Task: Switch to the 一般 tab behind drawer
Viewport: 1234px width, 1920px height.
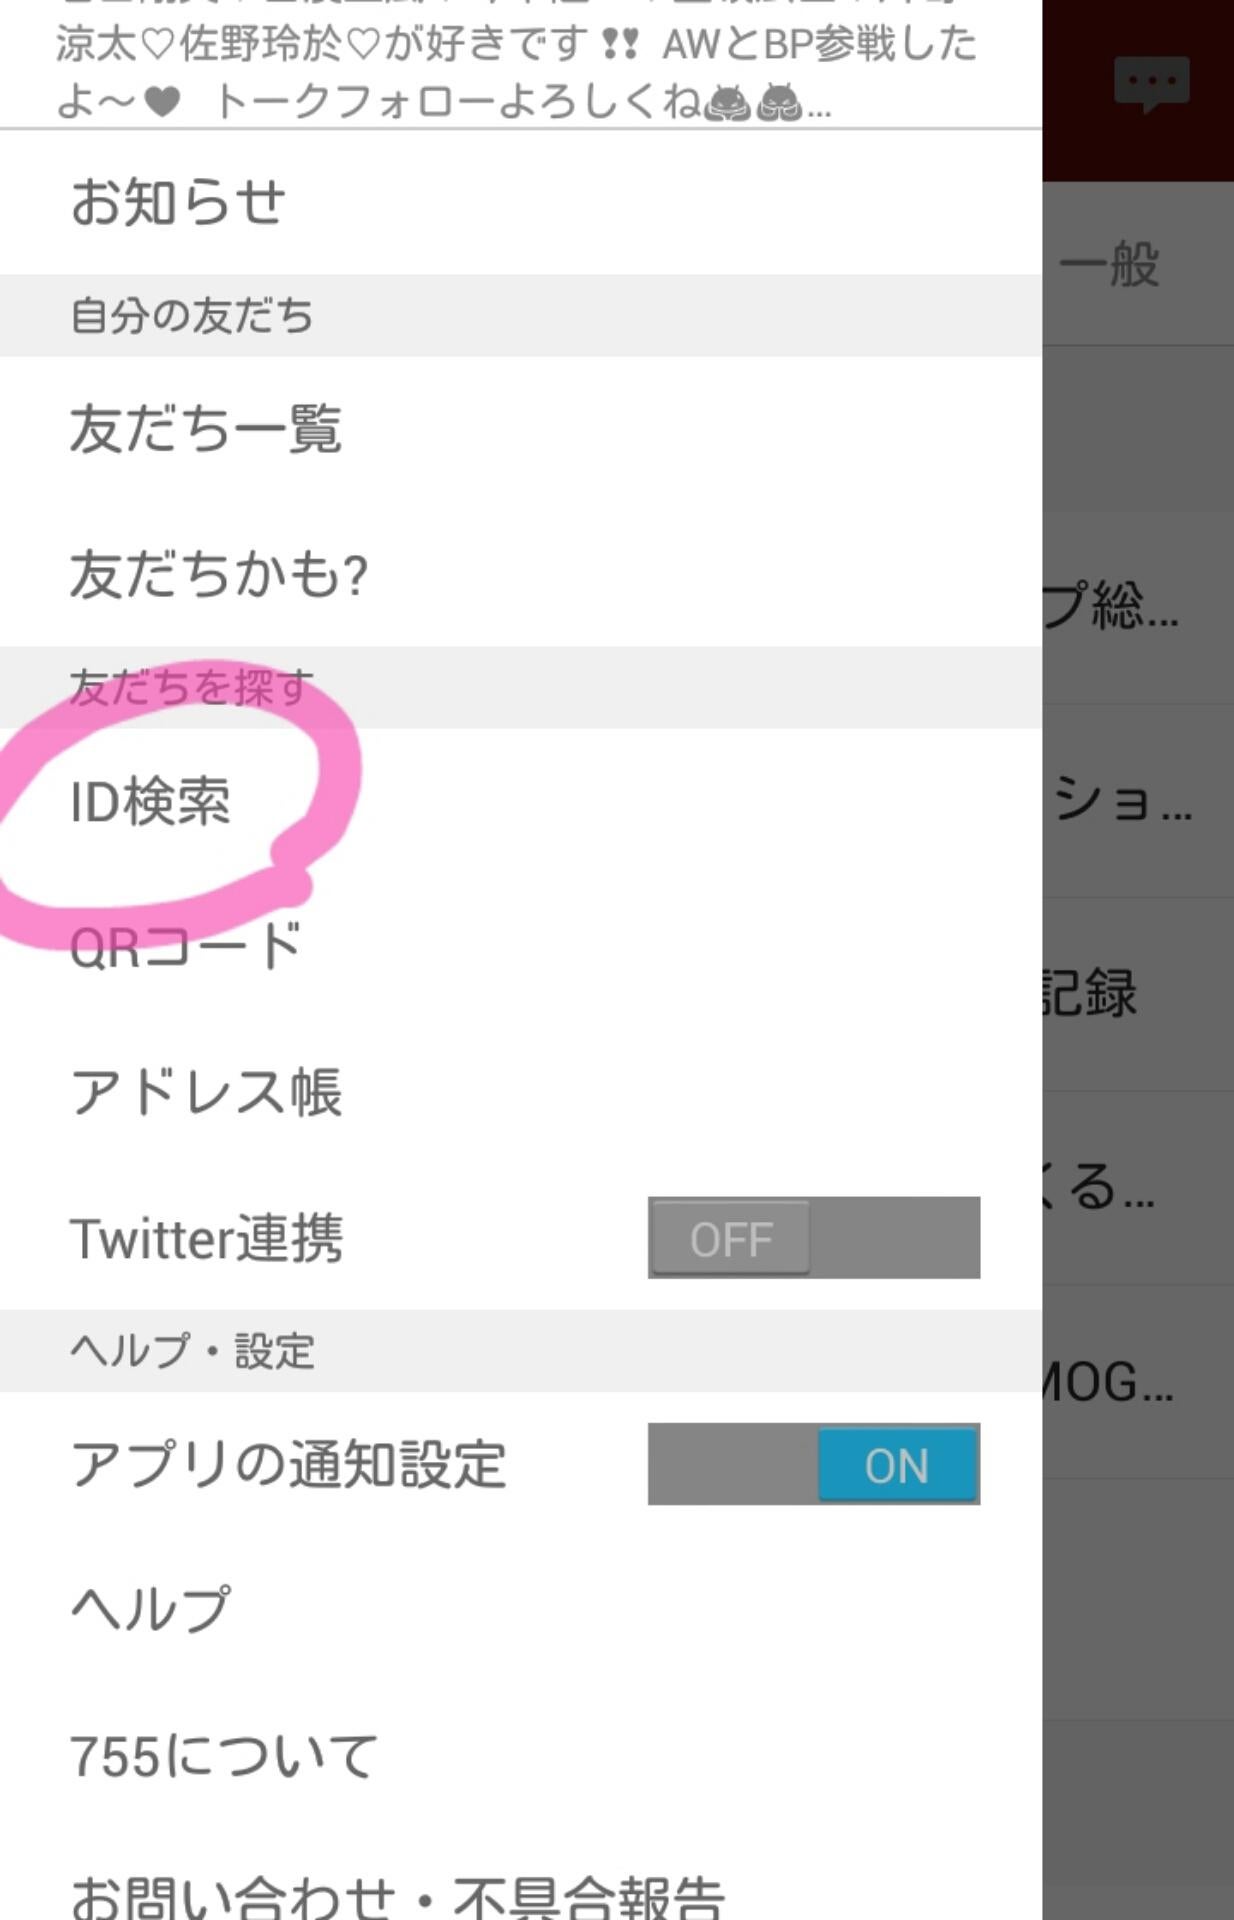Action: [1110, 266]
